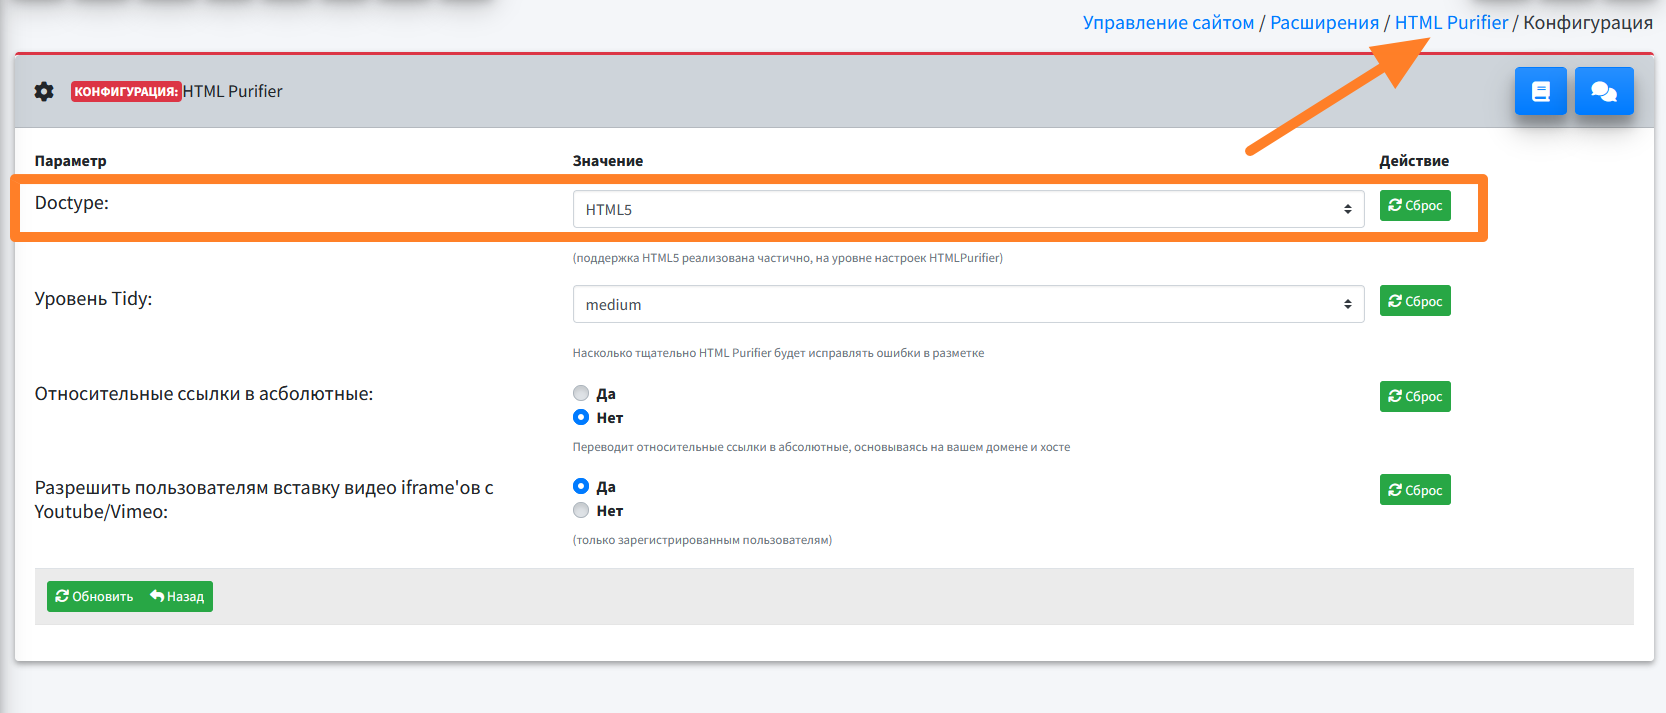This screenshot has height=713, width=1666.
Task: Click the registered users only hint
Action: [x=702, y=540]
